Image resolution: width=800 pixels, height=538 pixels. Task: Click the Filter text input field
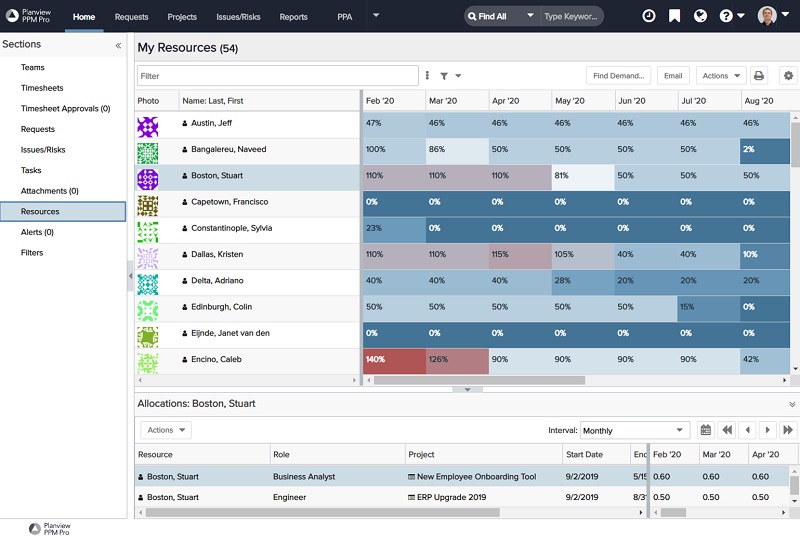click(278, 76)
